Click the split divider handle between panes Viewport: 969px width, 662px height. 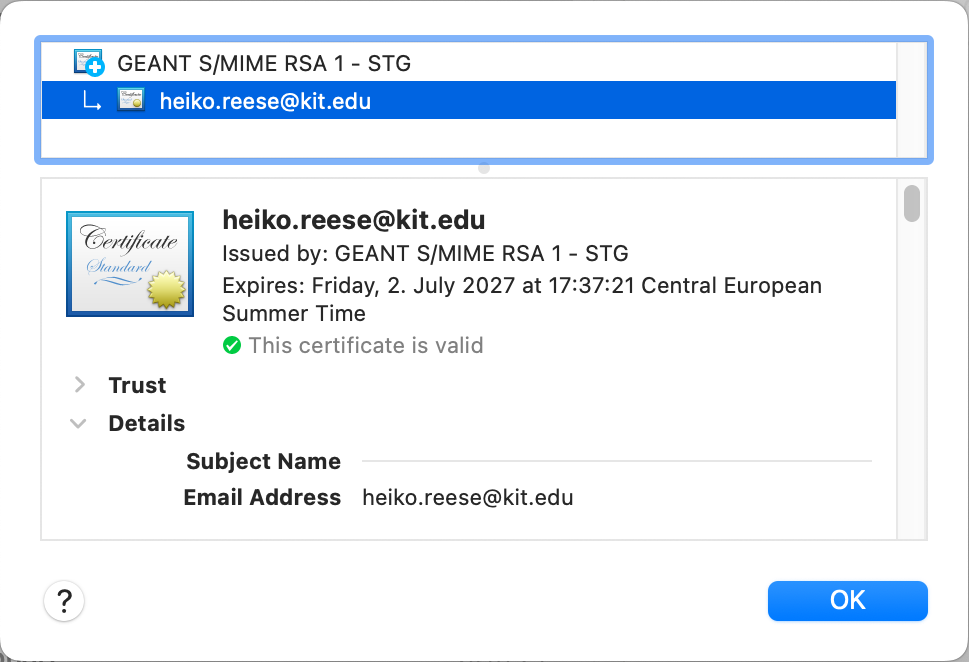(484, 168)
